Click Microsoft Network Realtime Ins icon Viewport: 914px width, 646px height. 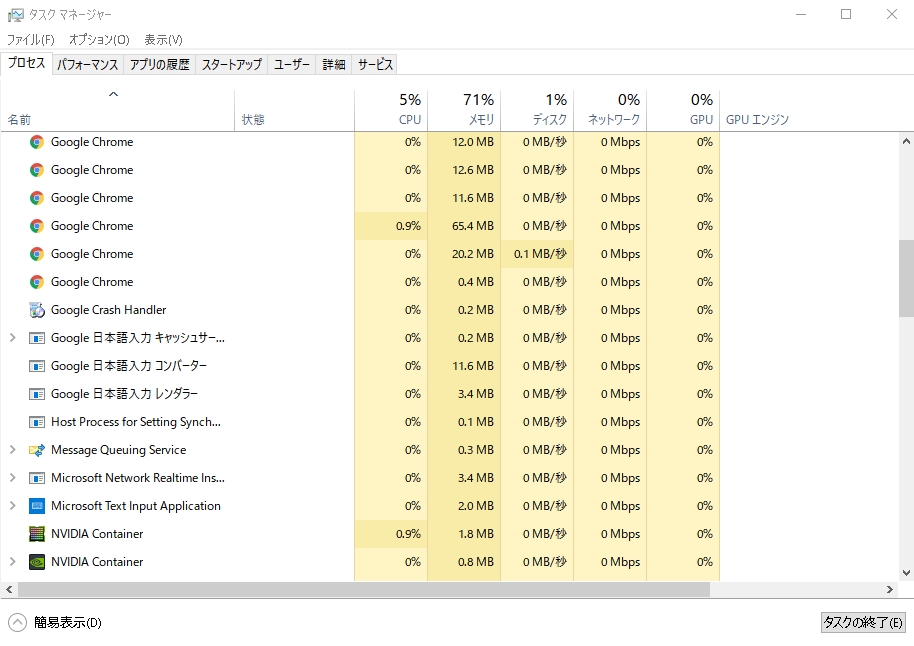pos(37,478)
